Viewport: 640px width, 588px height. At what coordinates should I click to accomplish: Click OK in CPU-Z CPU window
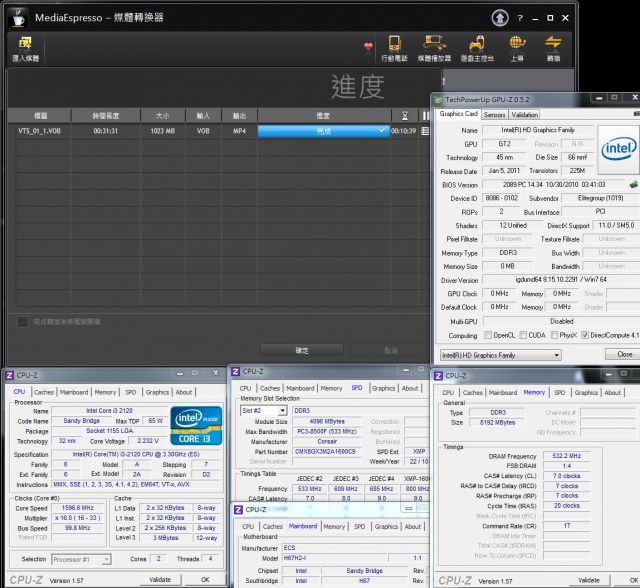click(x=205, y=579)
